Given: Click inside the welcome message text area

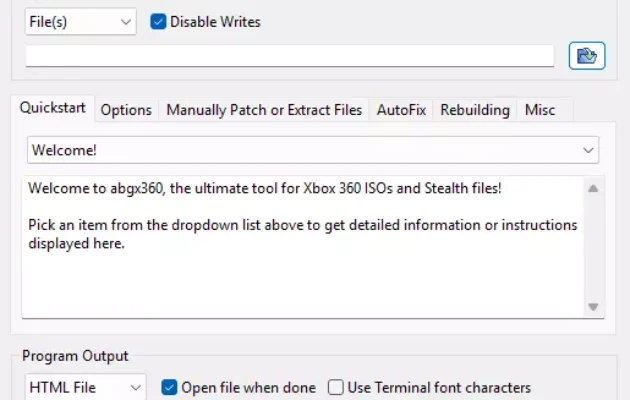Looking at the screenshot, I should click(x=303, y=247).
